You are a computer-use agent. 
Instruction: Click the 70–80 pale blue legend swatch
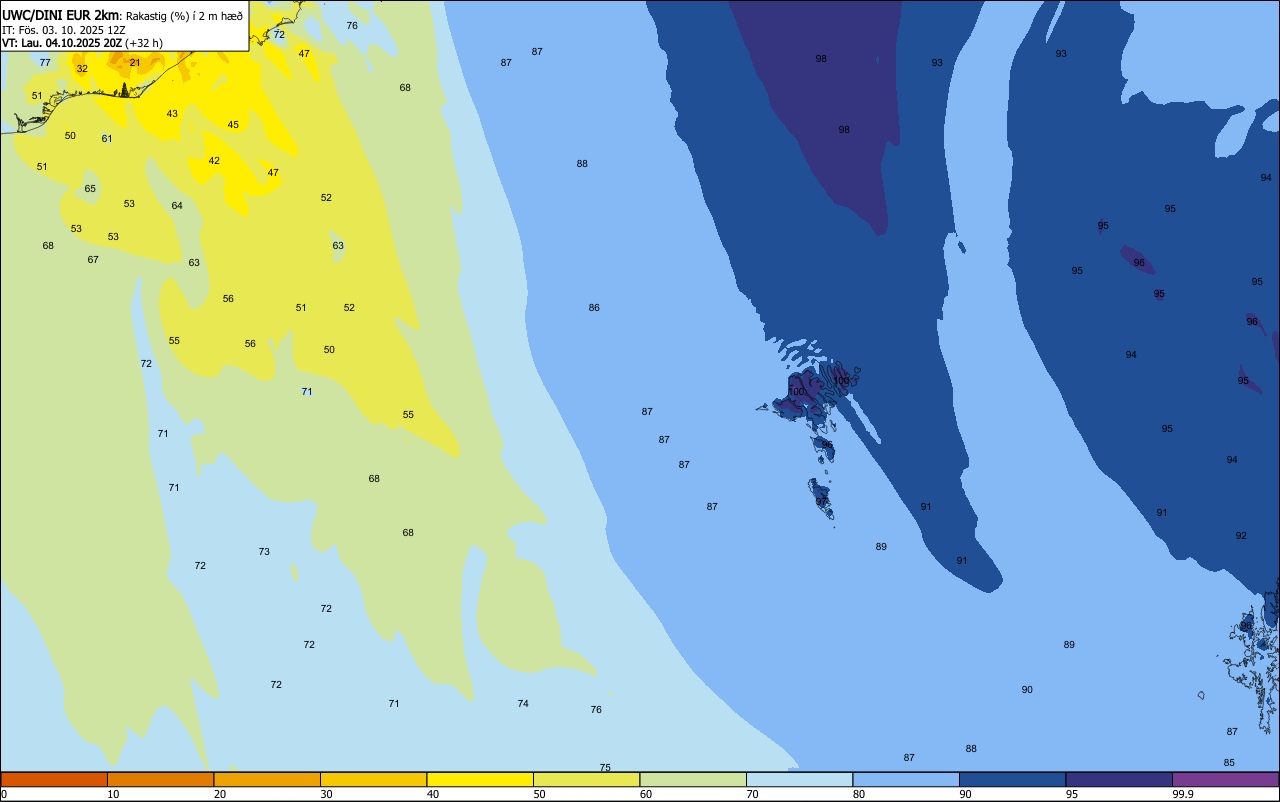[x=799, y=779]
